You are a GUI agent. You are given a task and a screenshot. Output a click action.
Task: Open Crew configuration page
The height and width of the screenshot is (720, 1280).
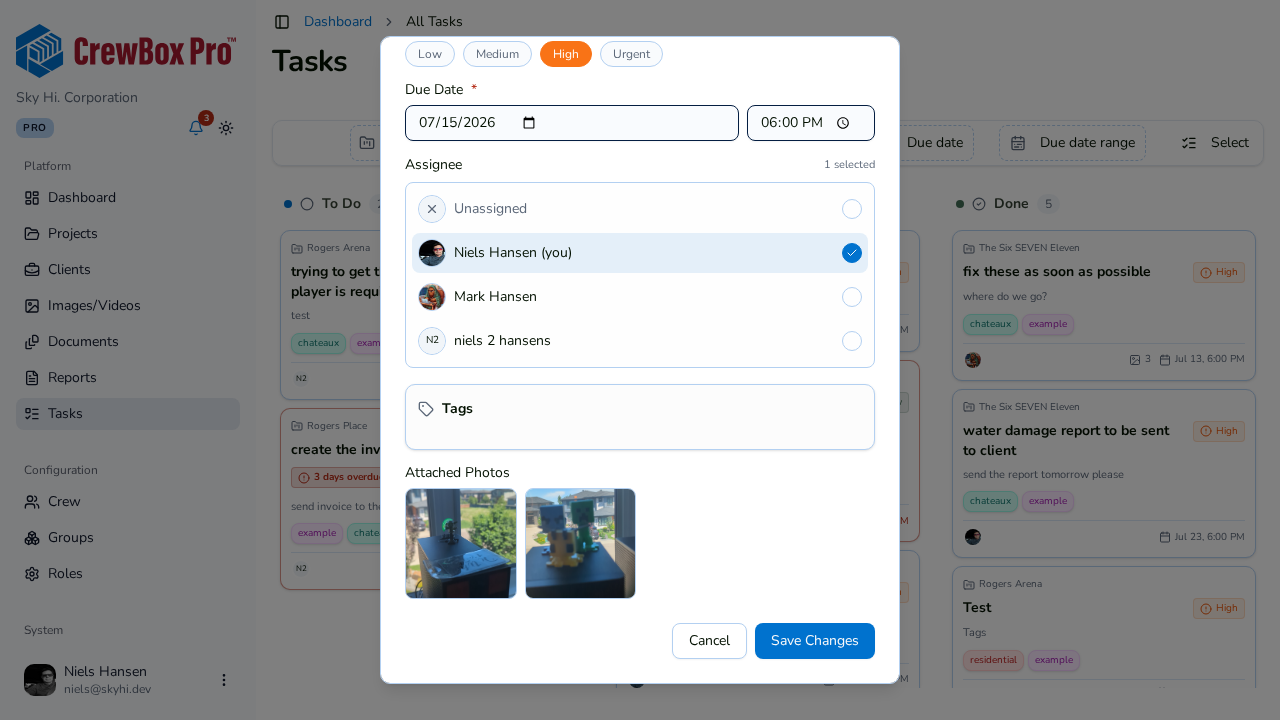(128, 502)
